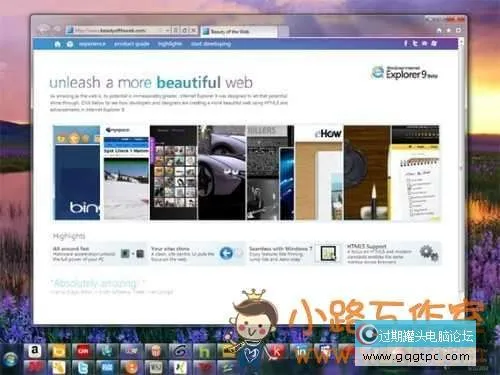Refresh the page using the address bar refresh icon
The height and width of the screenshot is (375, 500).
(185, 30)
